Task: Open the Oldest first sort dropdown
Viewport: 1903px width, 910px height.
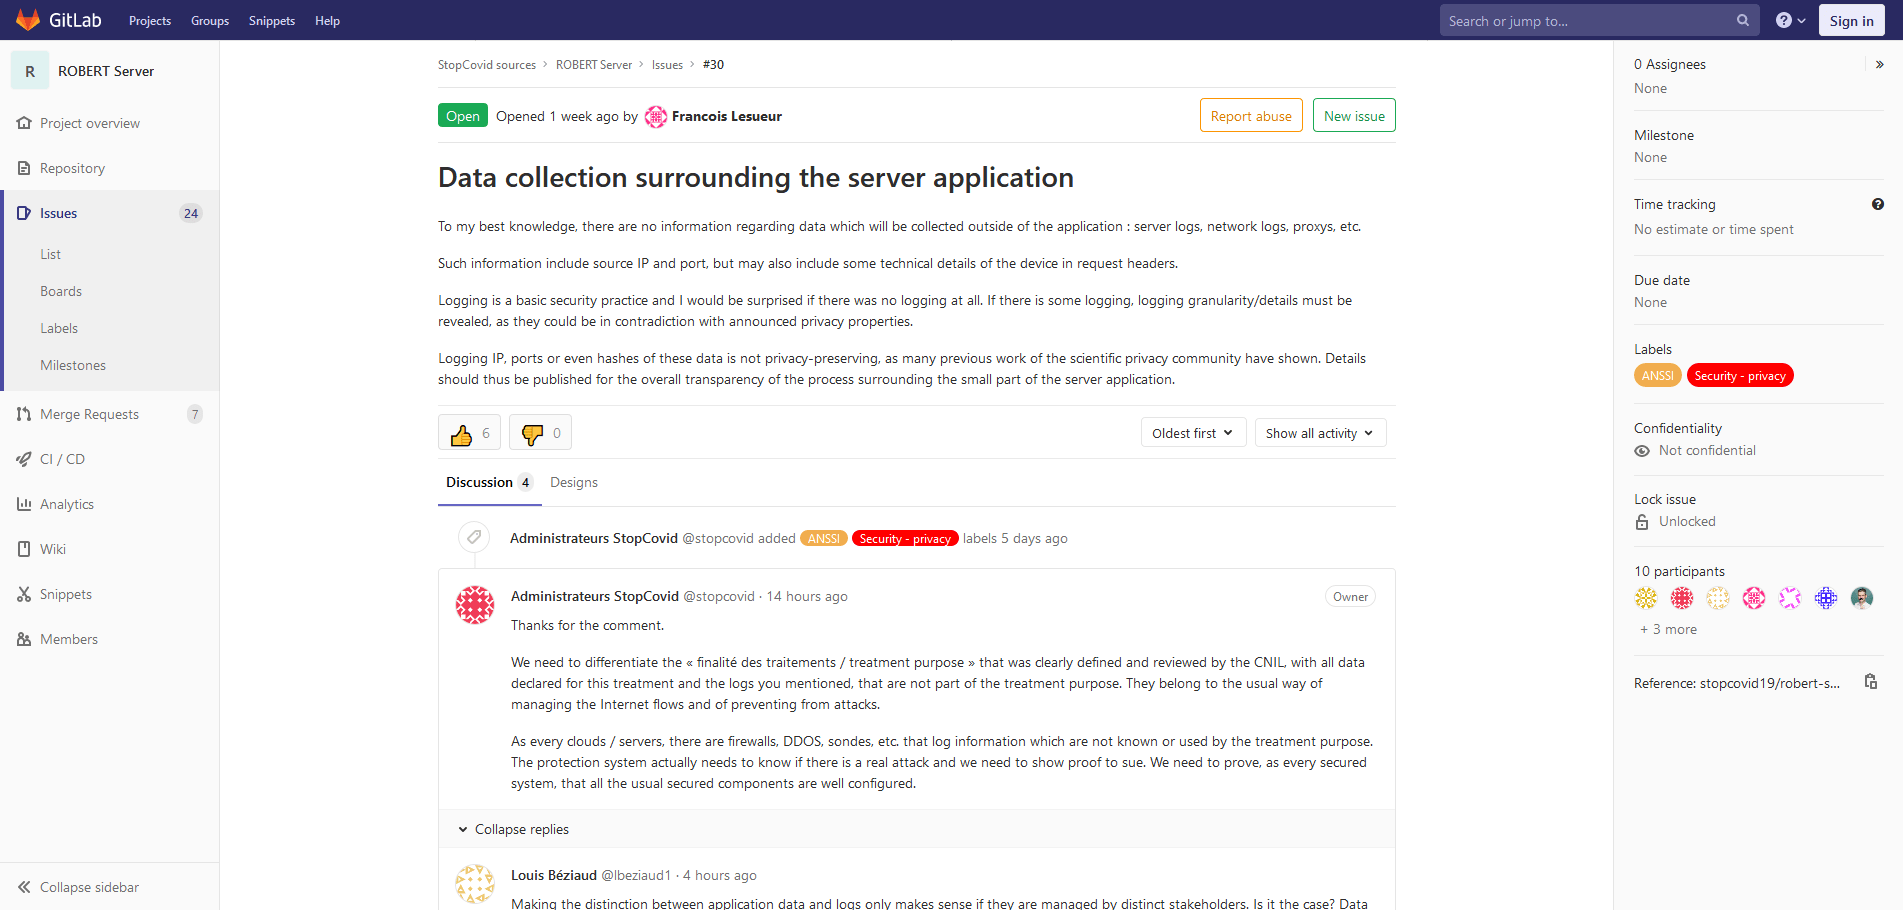Action: 1193,433
